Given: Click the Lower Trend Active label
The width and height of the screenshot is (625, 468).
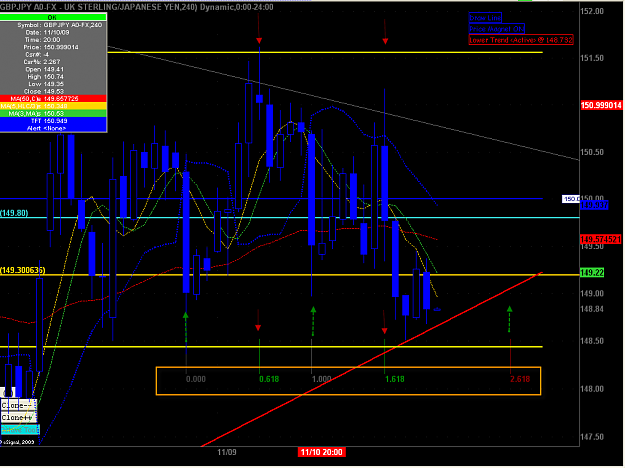Looking at the screenshot, I should tap(521, 40).
